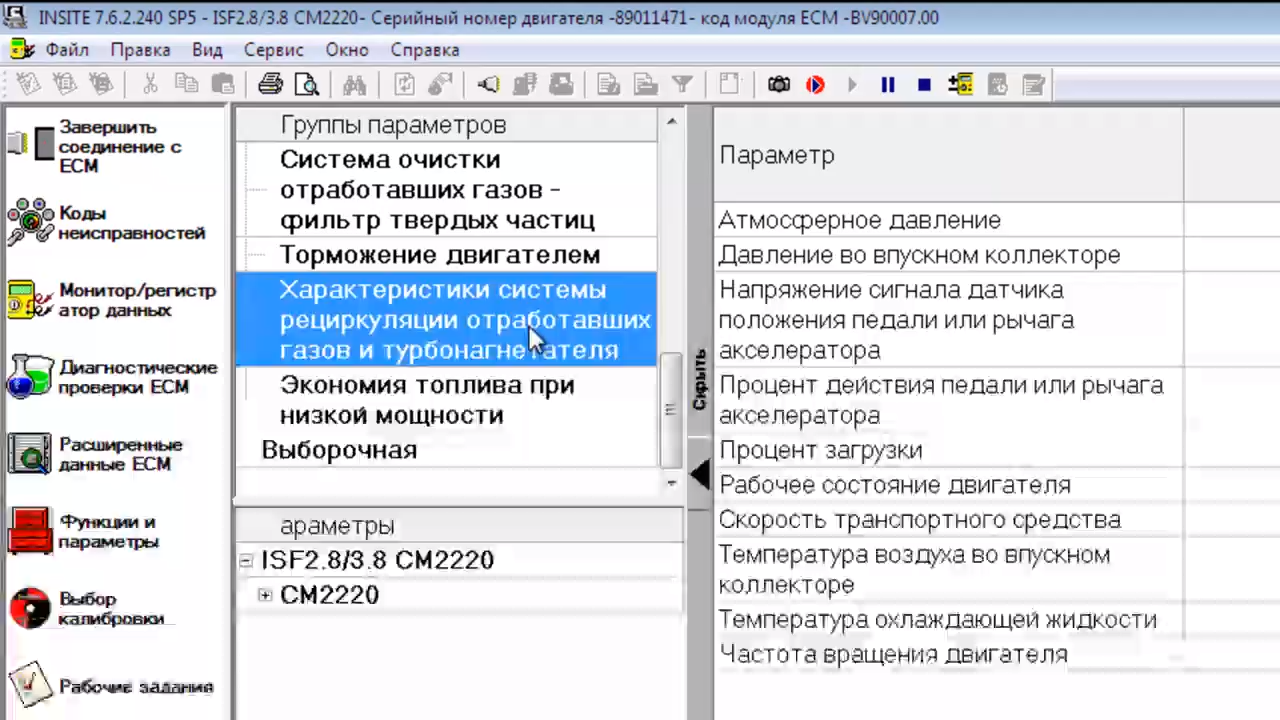Click the parameter groups scrollbar up arrow
The image size is (1280, 720).
coord(671,122)
